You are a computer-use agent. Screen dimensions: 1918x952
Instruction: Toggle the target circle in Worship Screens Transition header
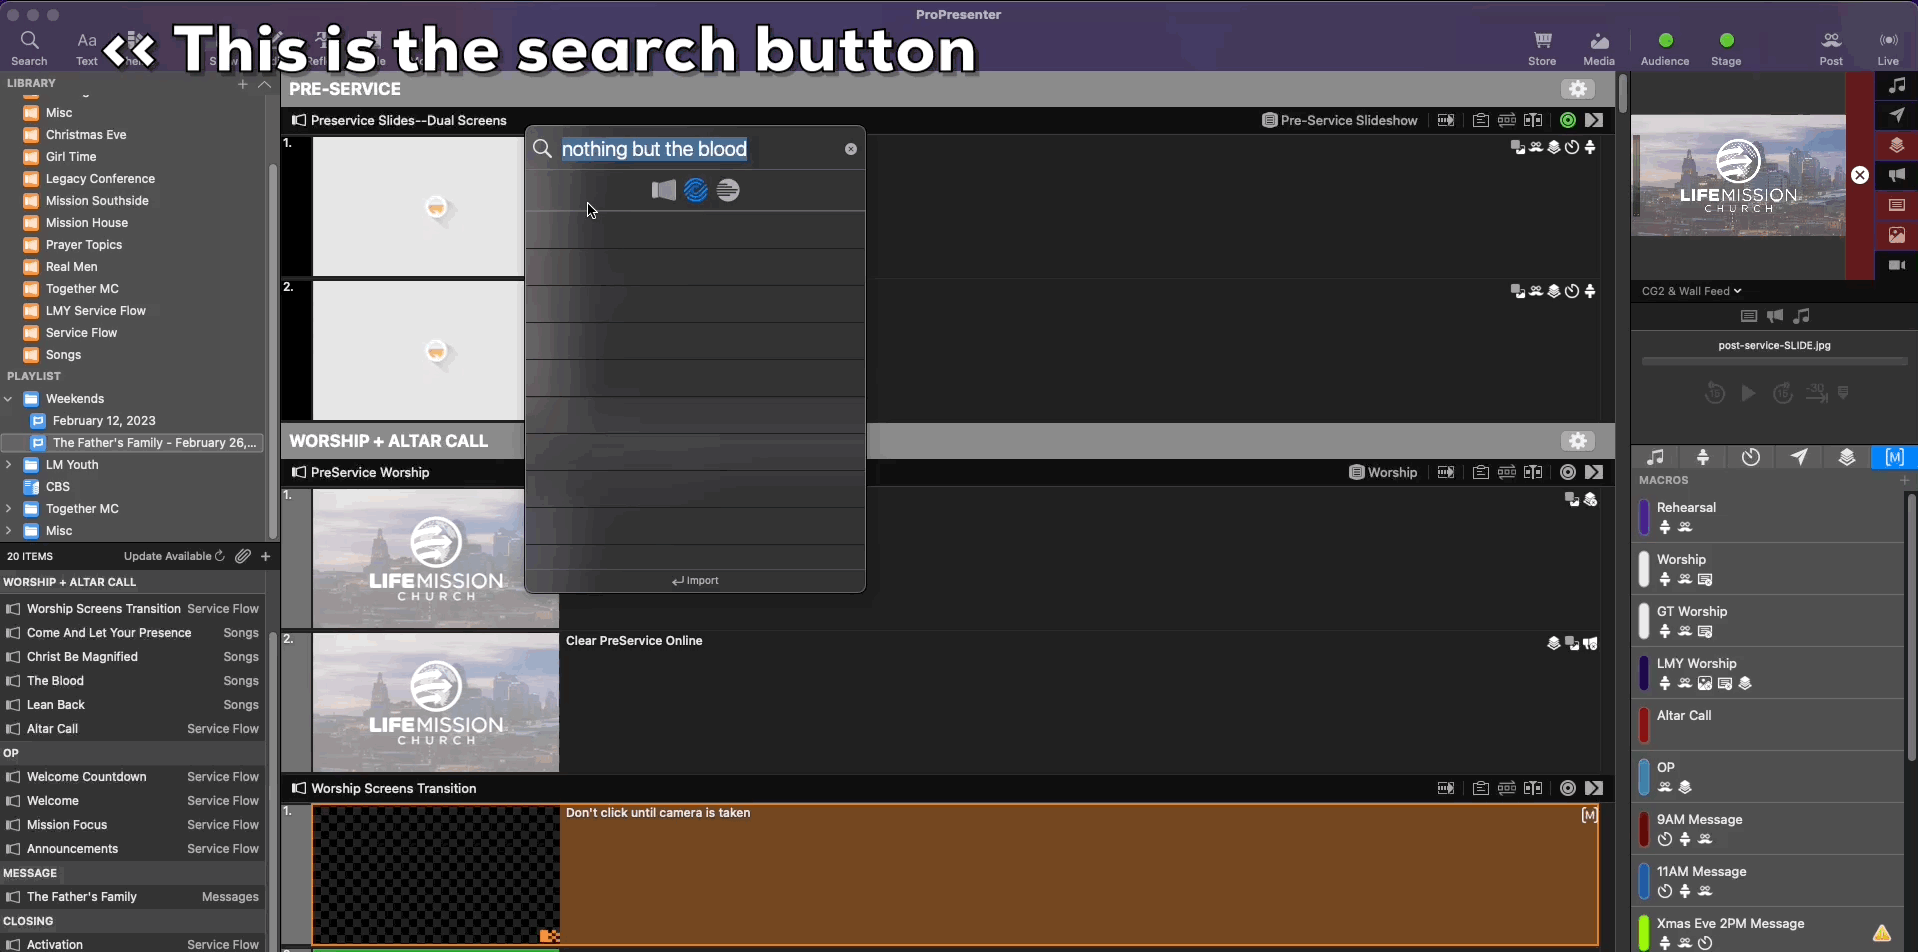click(x=1568, y=789)
